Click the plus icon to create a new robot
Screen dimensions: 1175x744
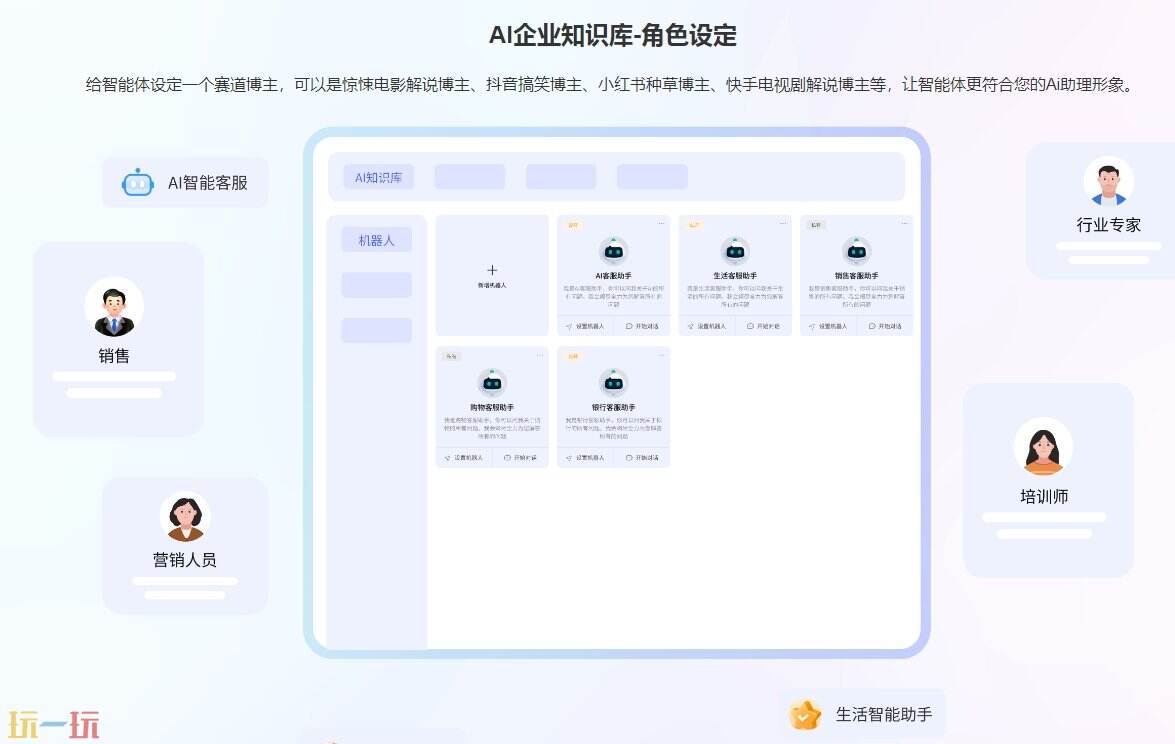pos(492,270)
